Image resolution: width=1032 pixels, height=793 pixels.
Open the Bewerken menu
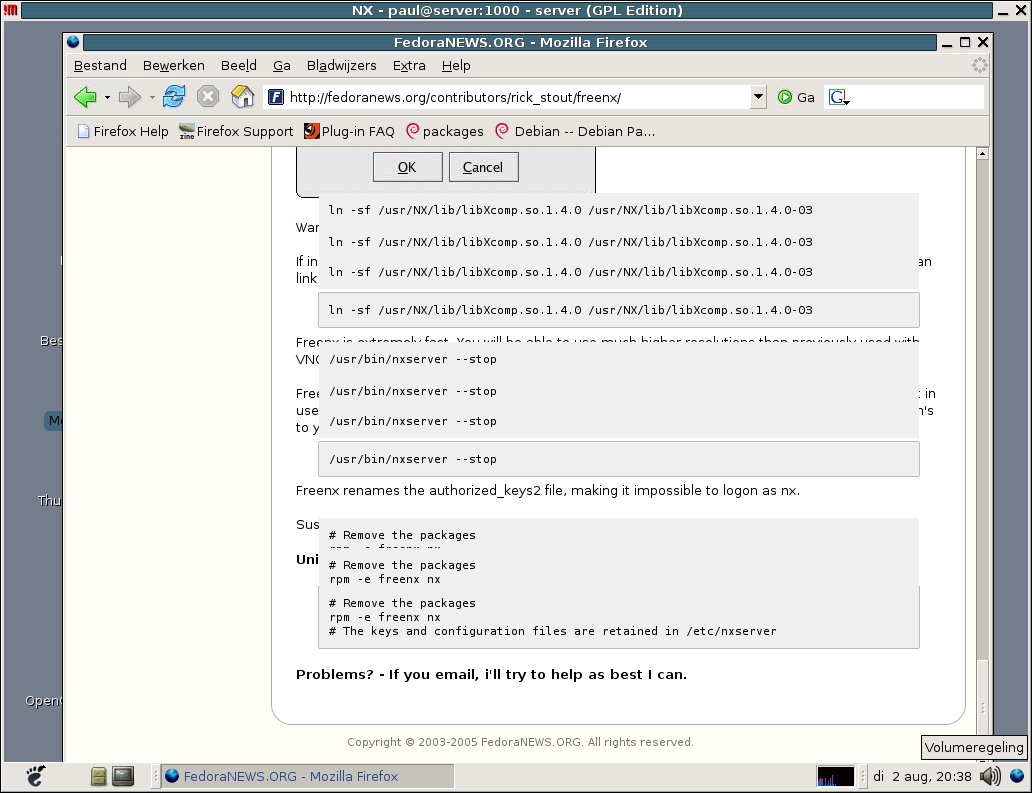174,66
